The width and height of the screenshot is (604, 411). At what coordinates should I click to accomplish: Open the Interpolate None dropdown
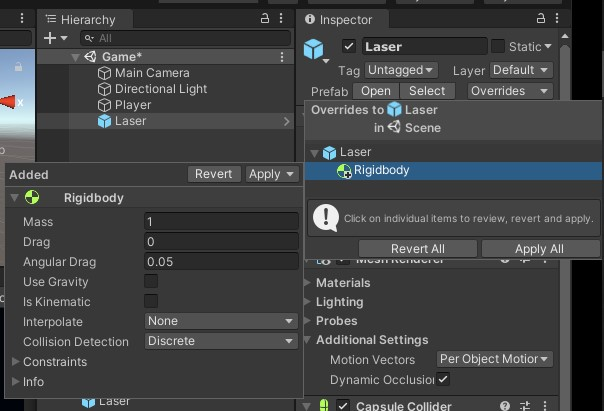click(x=221, y=321)
